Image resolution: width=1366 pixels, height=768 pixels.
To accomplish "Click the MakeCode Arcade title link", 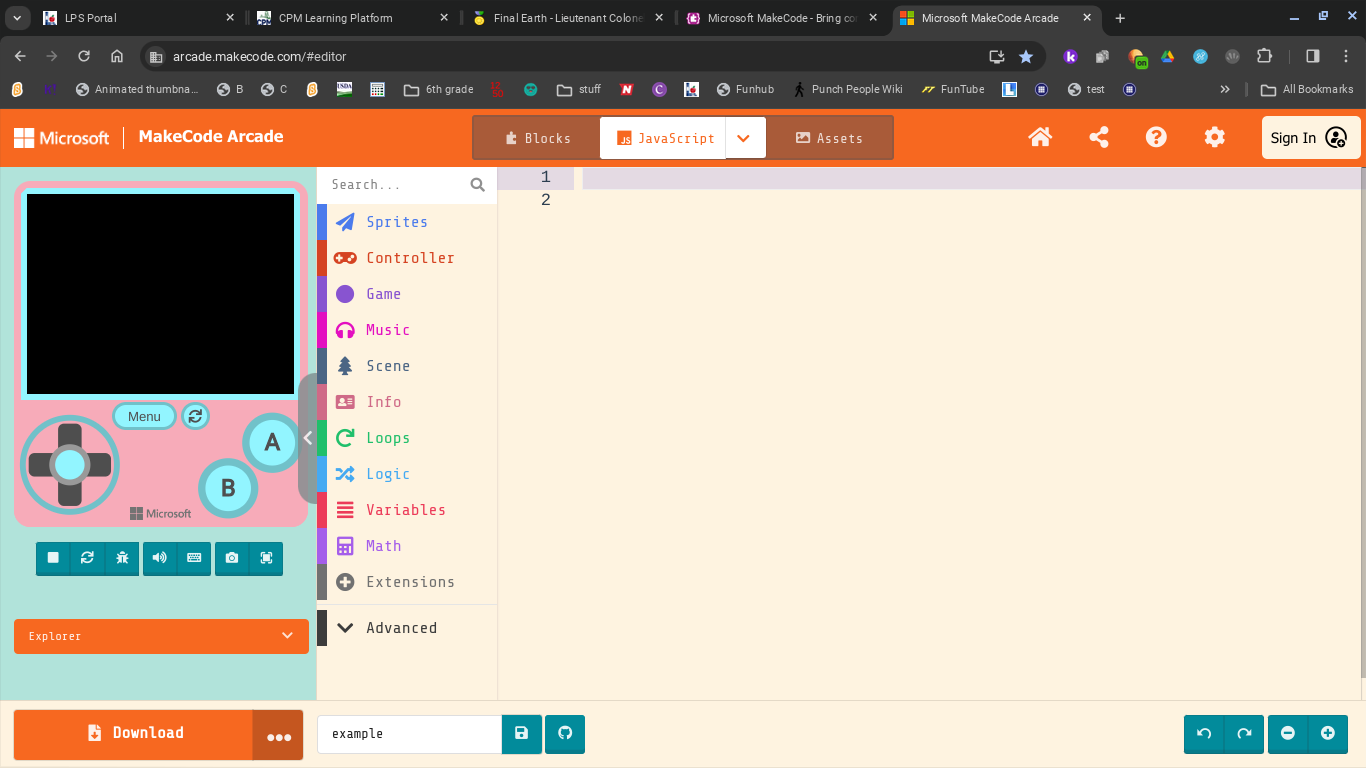I will pos(211,137).
